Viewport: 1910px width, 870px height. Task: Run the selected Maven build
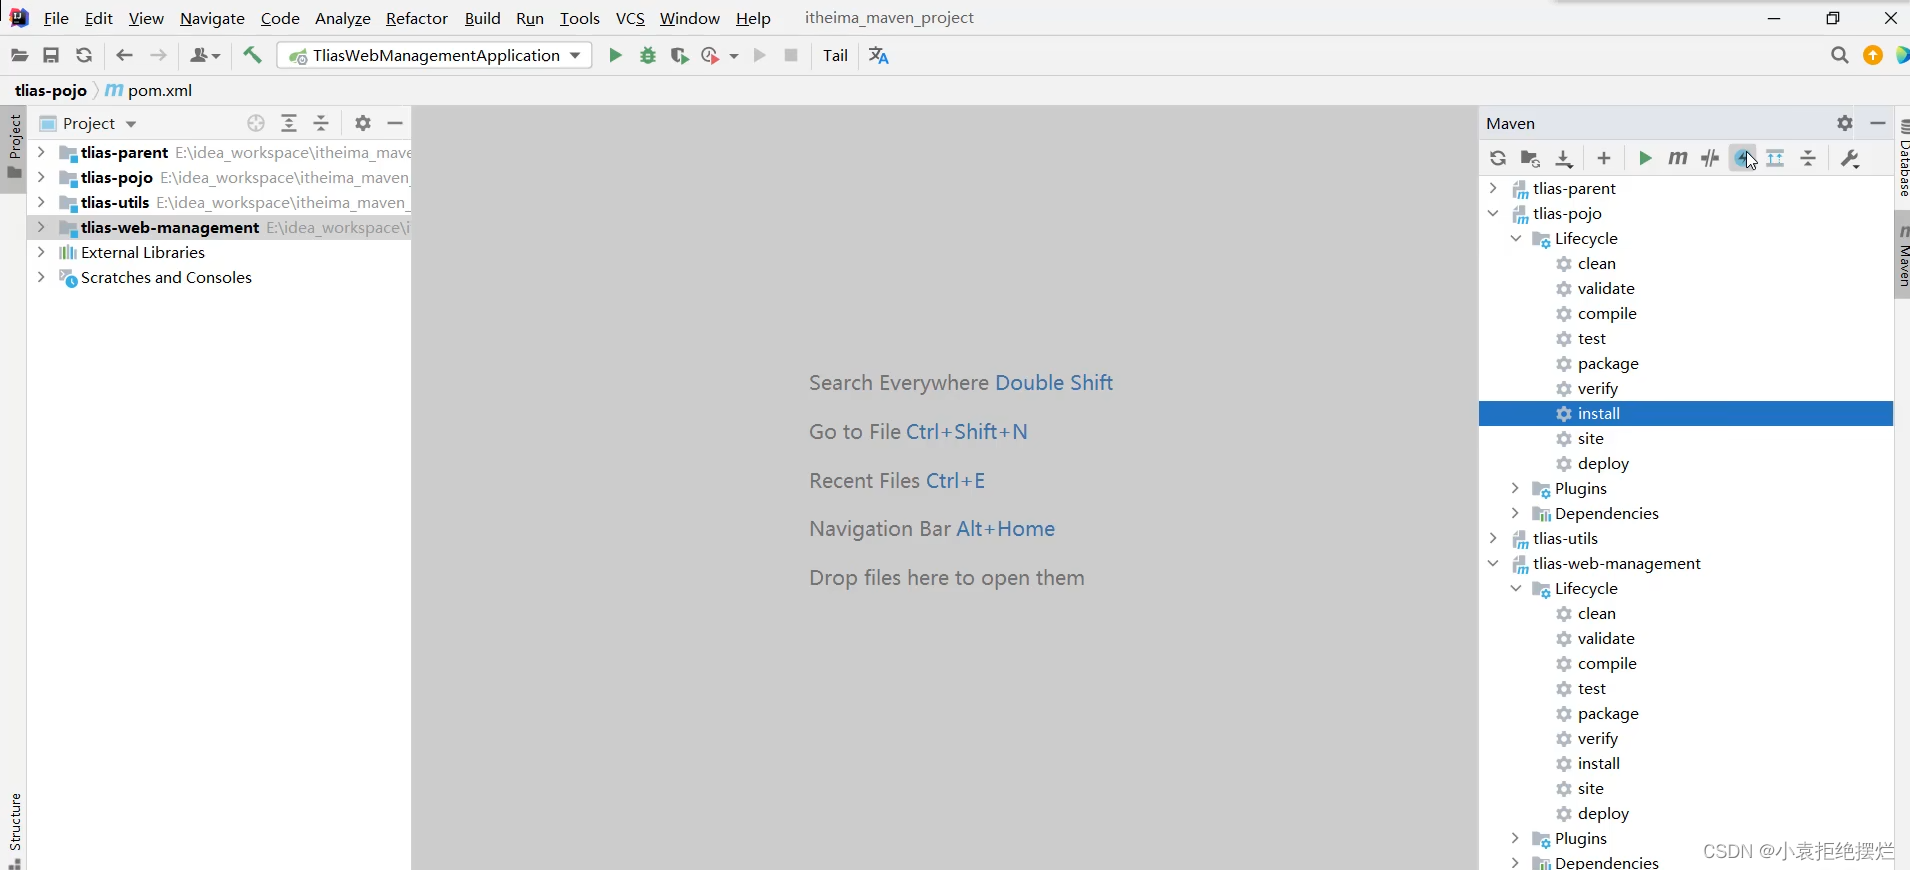(x=1645, y=158)
